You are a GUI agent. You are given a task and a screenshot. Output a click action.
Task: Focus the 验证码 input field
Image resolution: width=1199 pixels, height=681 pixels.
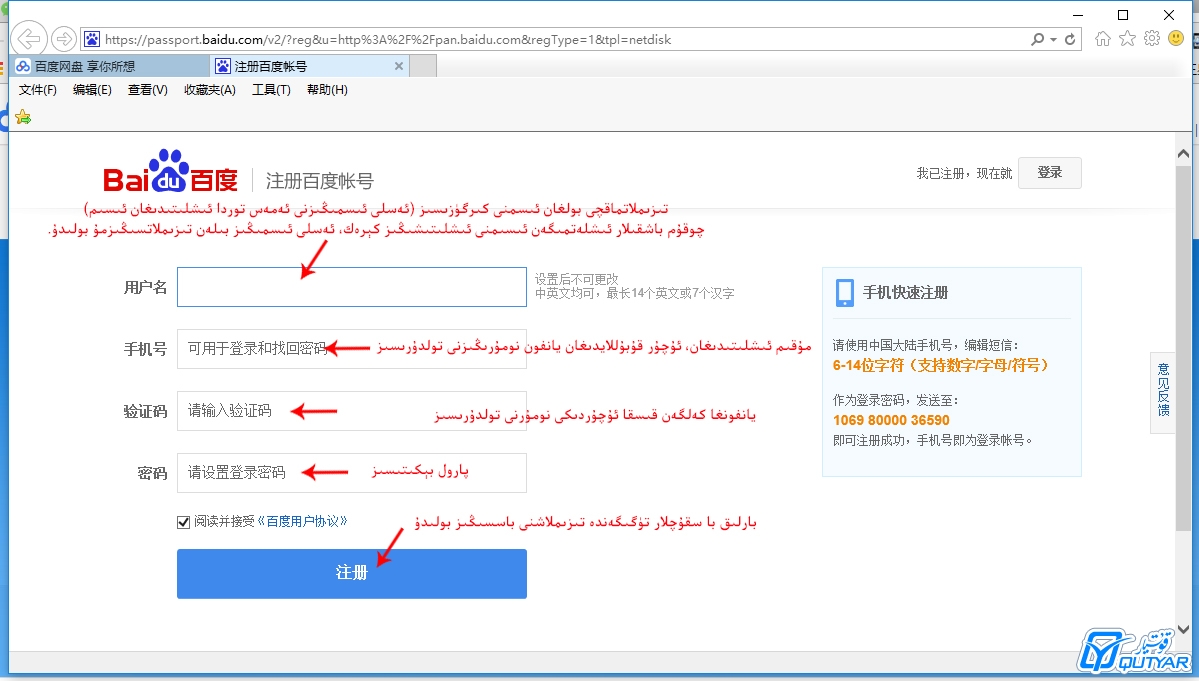[352, 410]
